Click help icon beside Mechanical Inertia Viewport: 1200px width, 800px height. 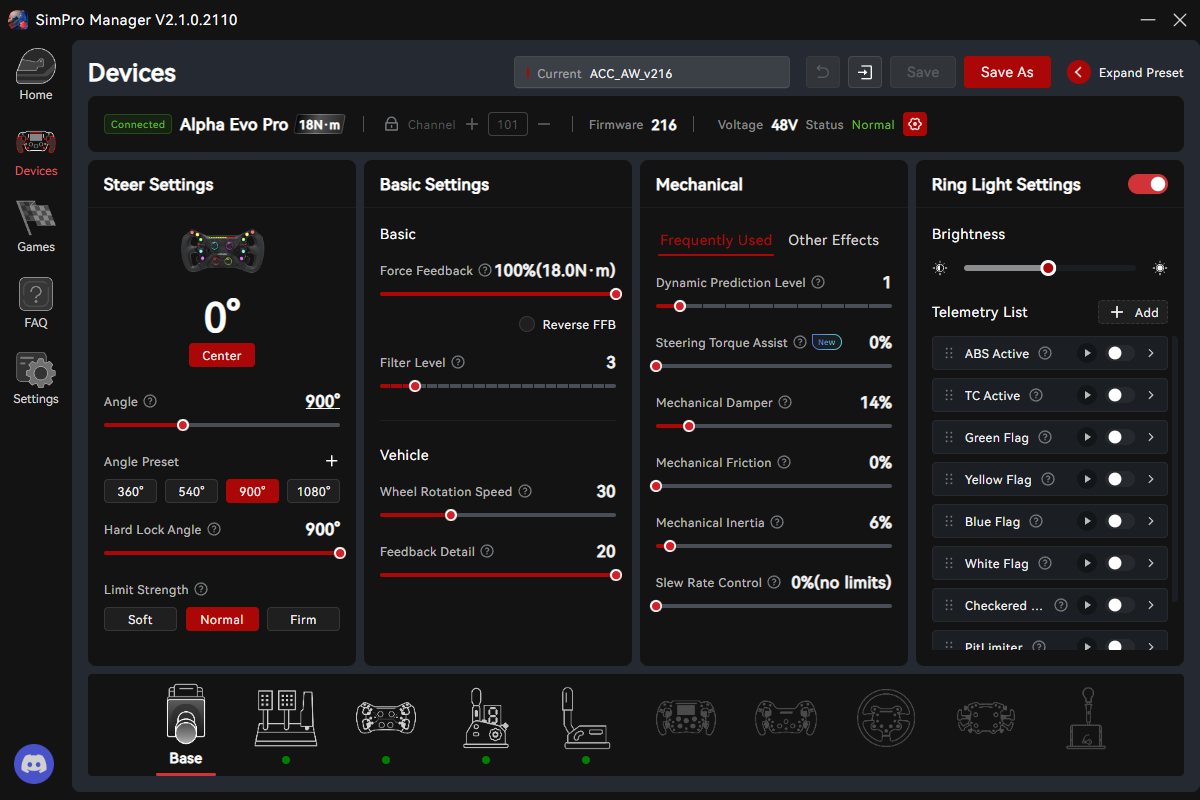pyautogui.click(x=777, y=522)
